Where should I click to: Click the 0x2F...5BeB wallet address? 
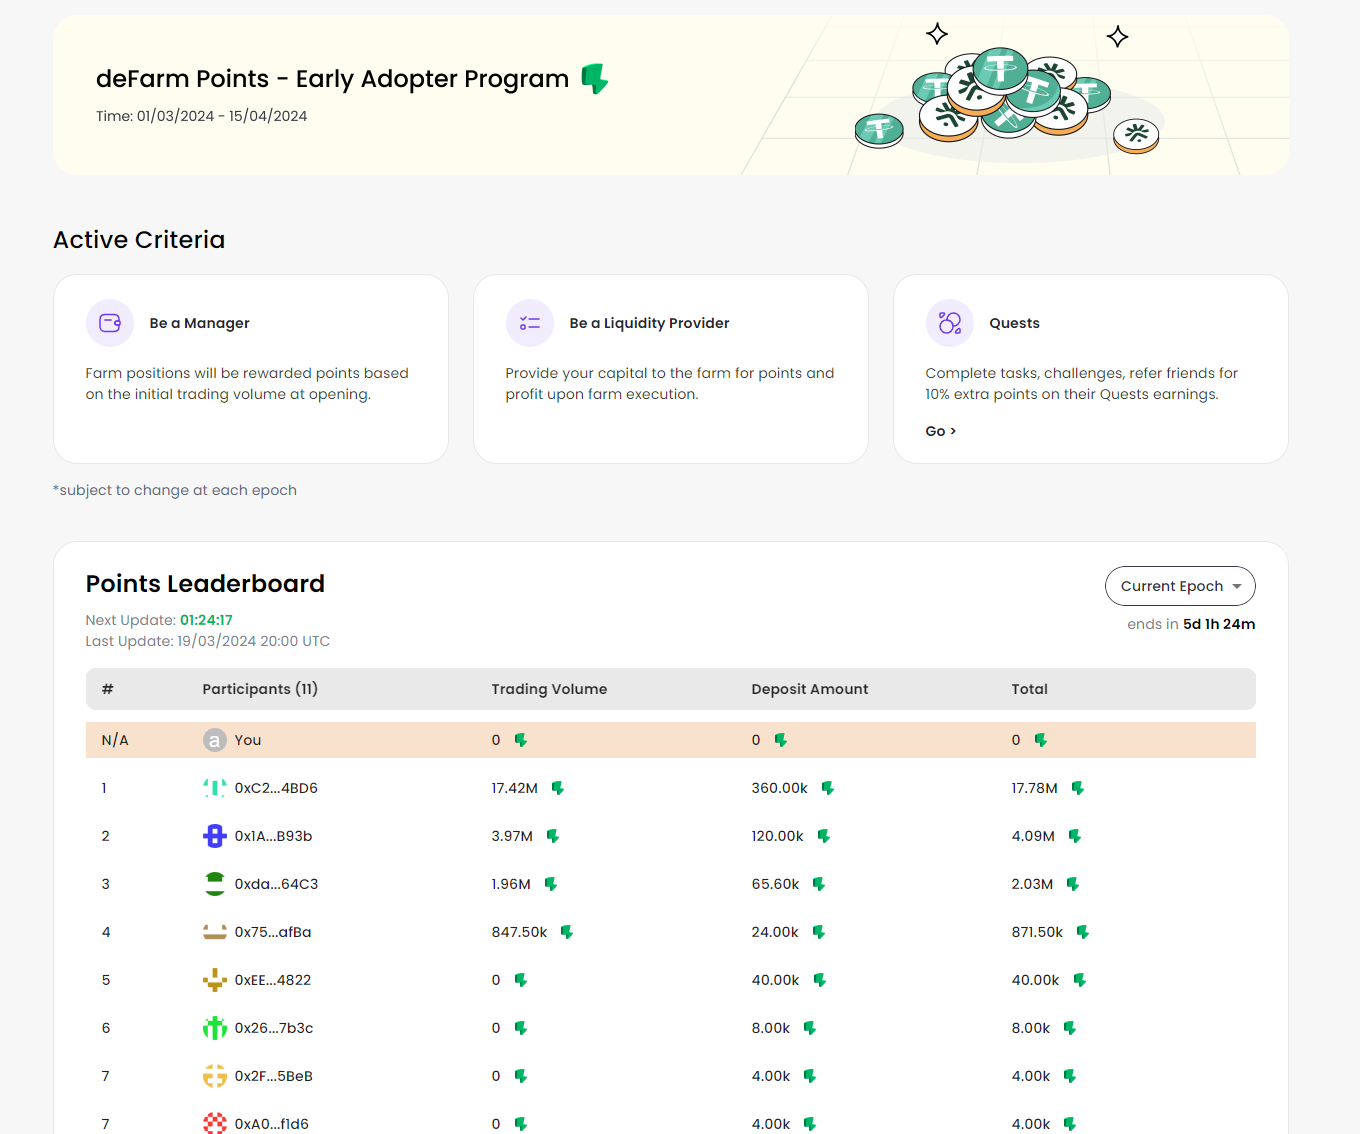(274, 1076)
